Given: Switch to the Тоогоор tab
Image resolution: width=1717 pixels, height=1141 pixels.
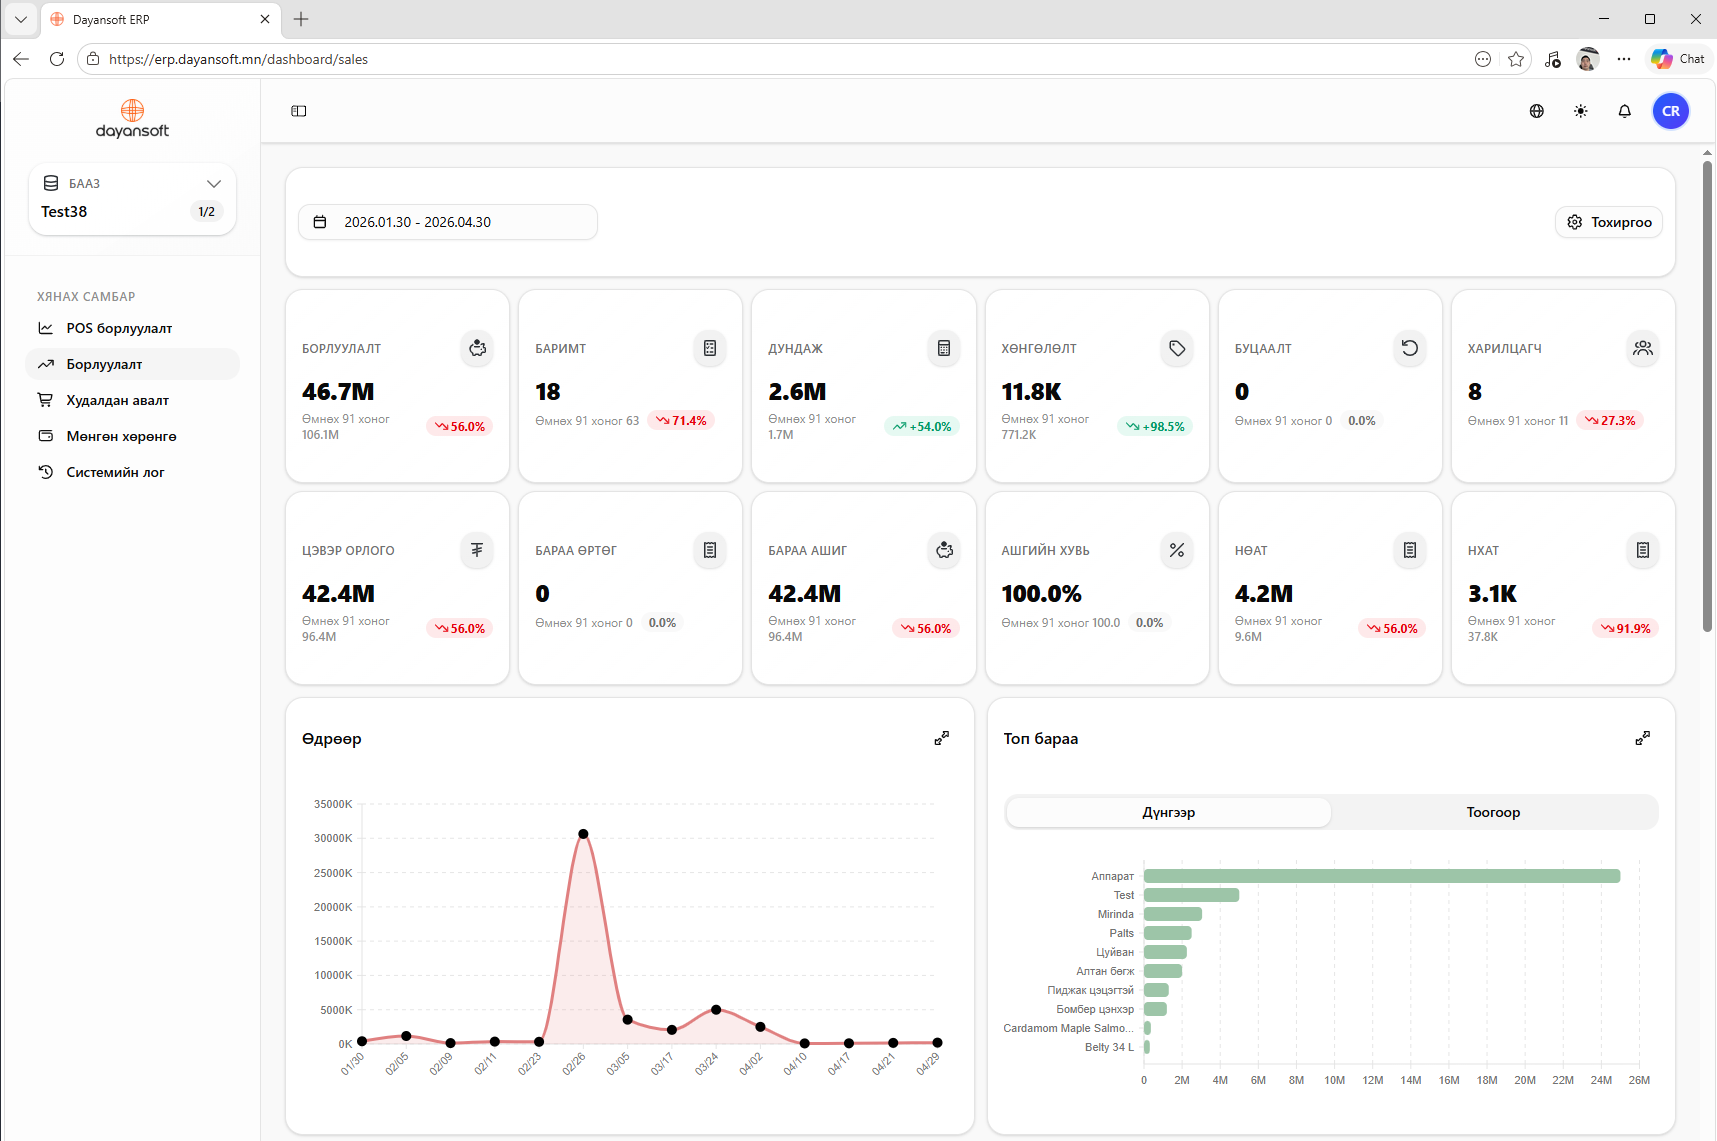Looking at the screenshot, I should (1493, 812).
